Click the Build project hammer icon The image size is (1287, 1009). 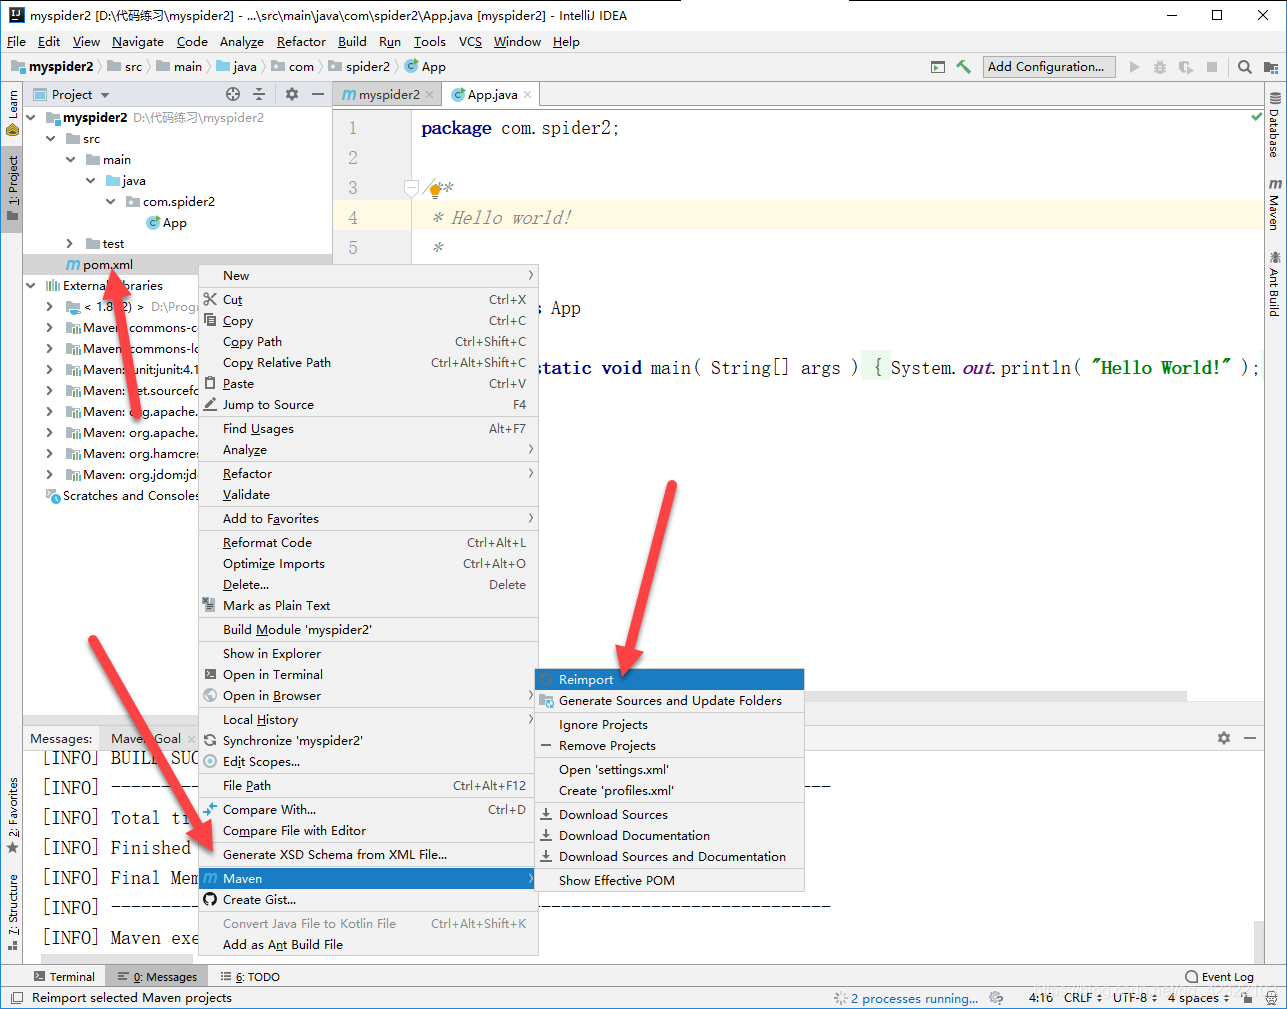tap(963, 67)
